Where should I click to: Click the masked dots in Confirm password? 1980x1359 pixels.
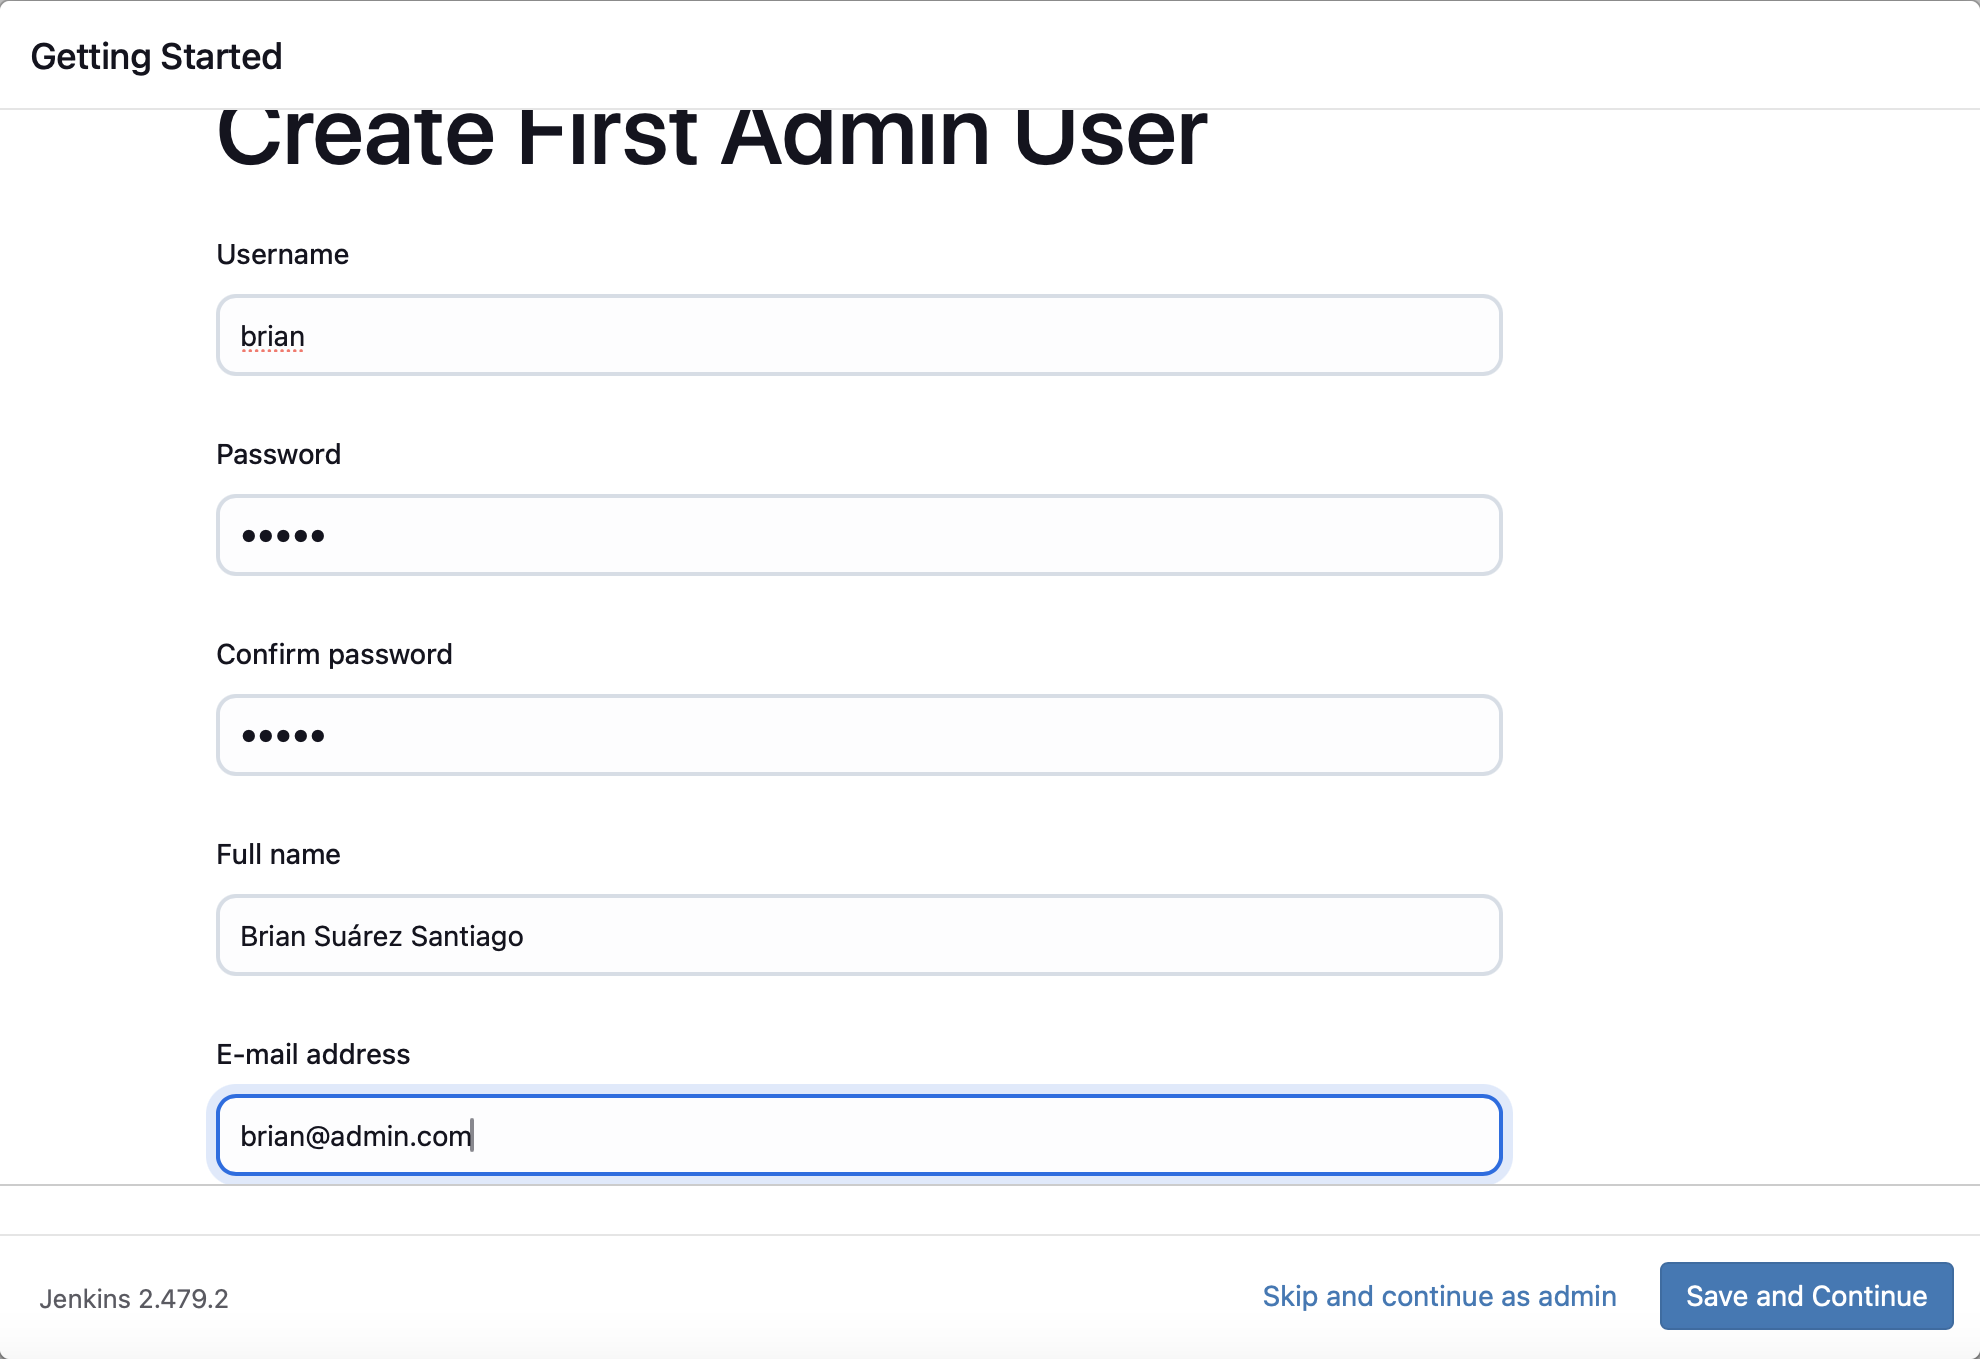pos(283,737)
